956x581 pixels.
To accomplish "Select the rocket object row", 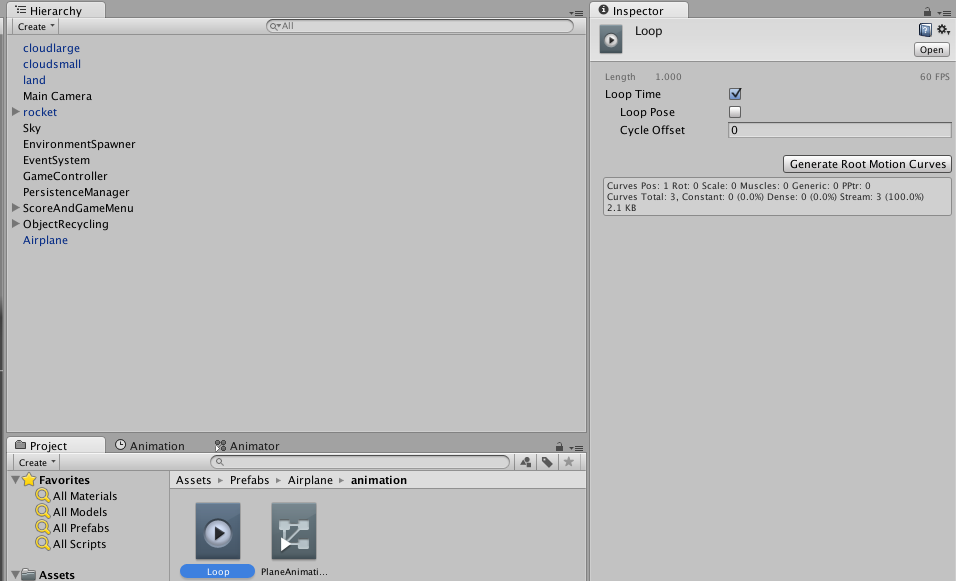I will [40, 112].
